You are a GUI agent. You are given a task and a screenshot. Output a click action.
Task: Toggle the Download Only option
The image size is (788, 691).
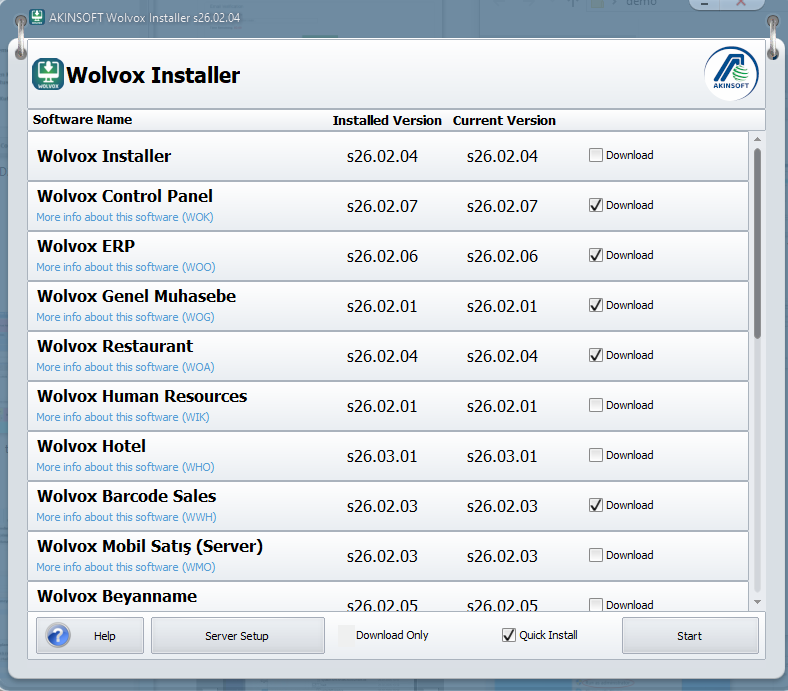coord(346,635)
